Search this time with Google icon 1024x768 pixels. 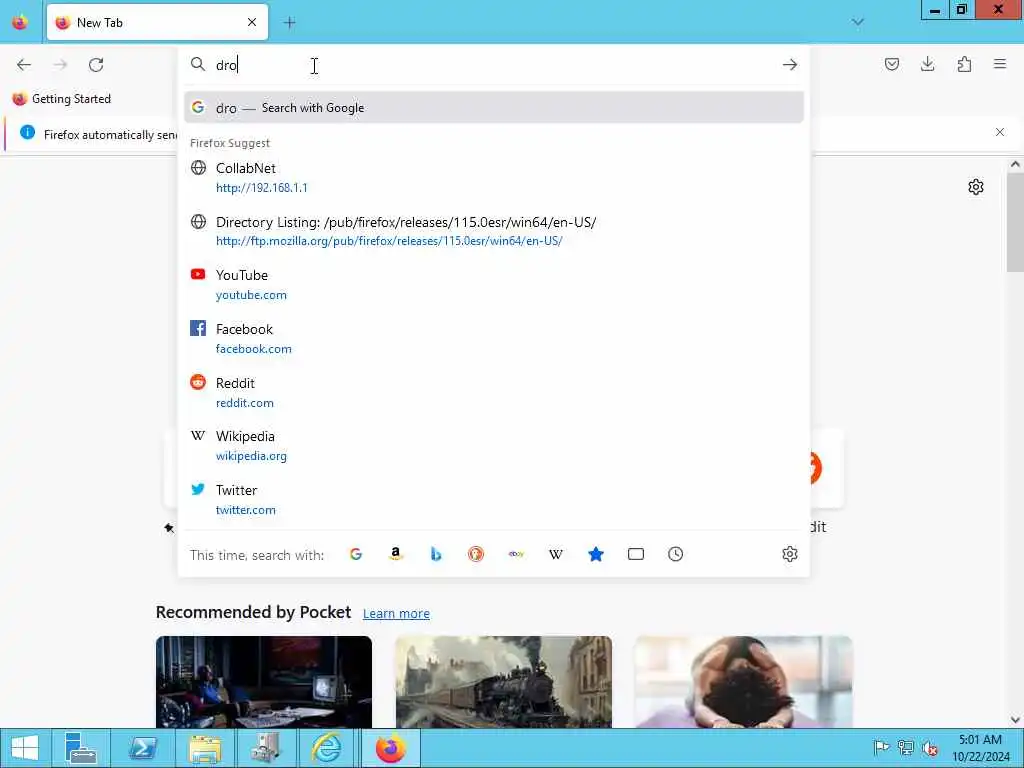pyautogui.click(x=356, y=554)
